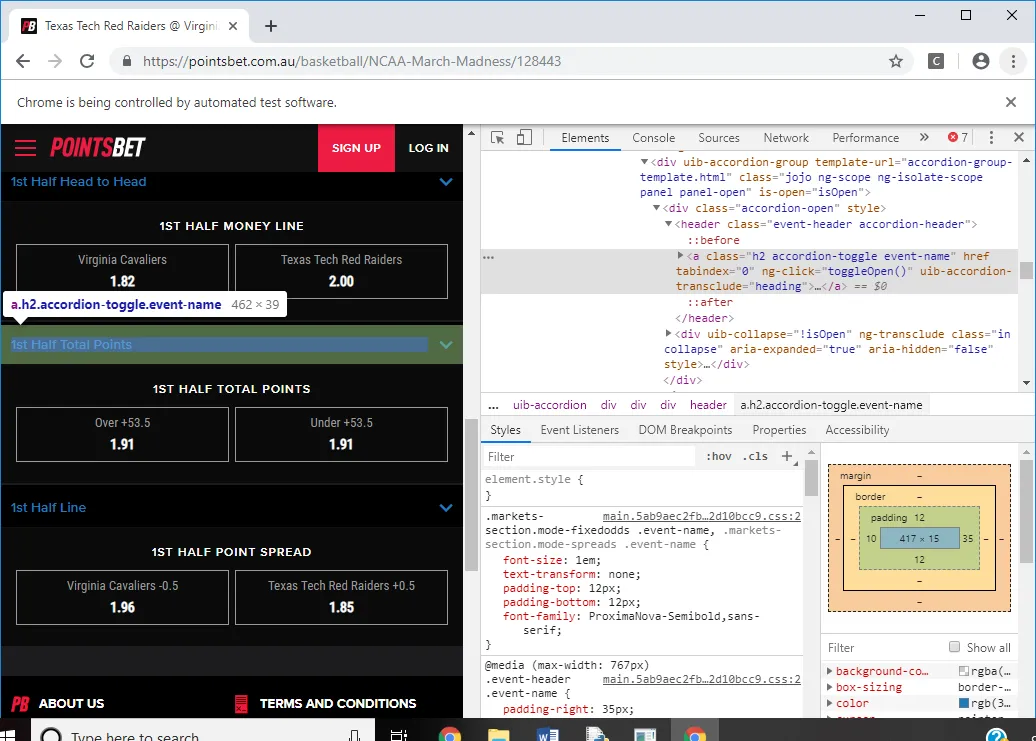The width and height of the screenshot is (1036, 741).
Task: Expand the background-color computed property
Action: [x=830, y=671]
